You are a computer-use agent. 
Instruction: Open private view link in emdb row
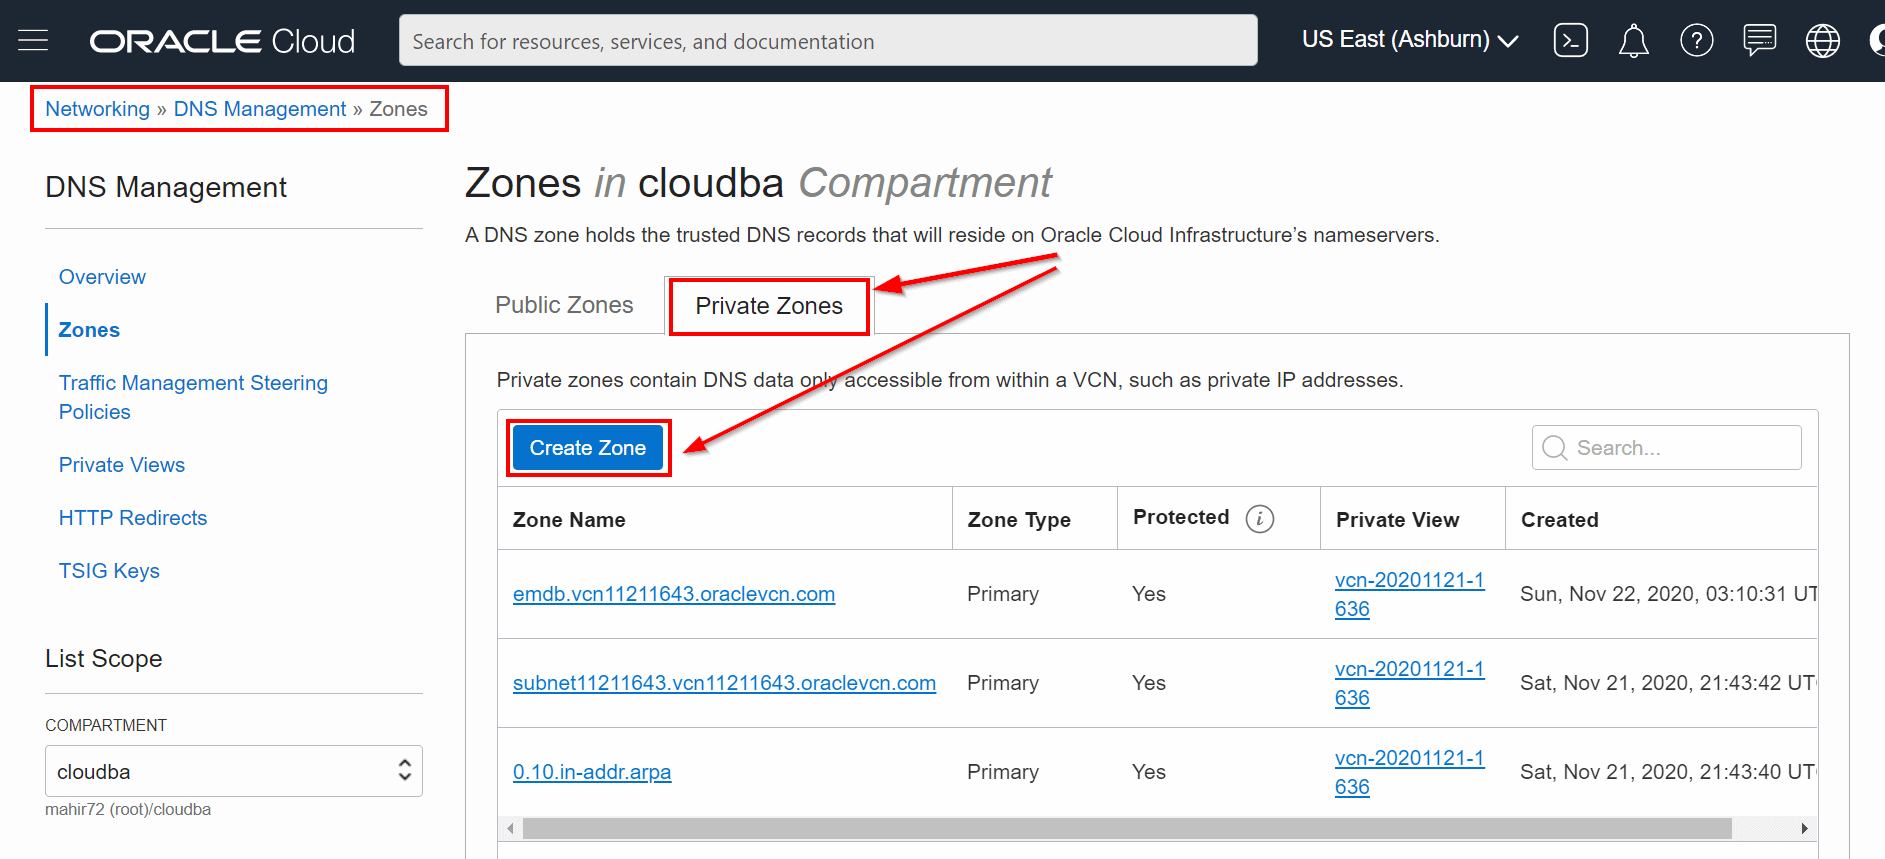[x=1409, y=594]
